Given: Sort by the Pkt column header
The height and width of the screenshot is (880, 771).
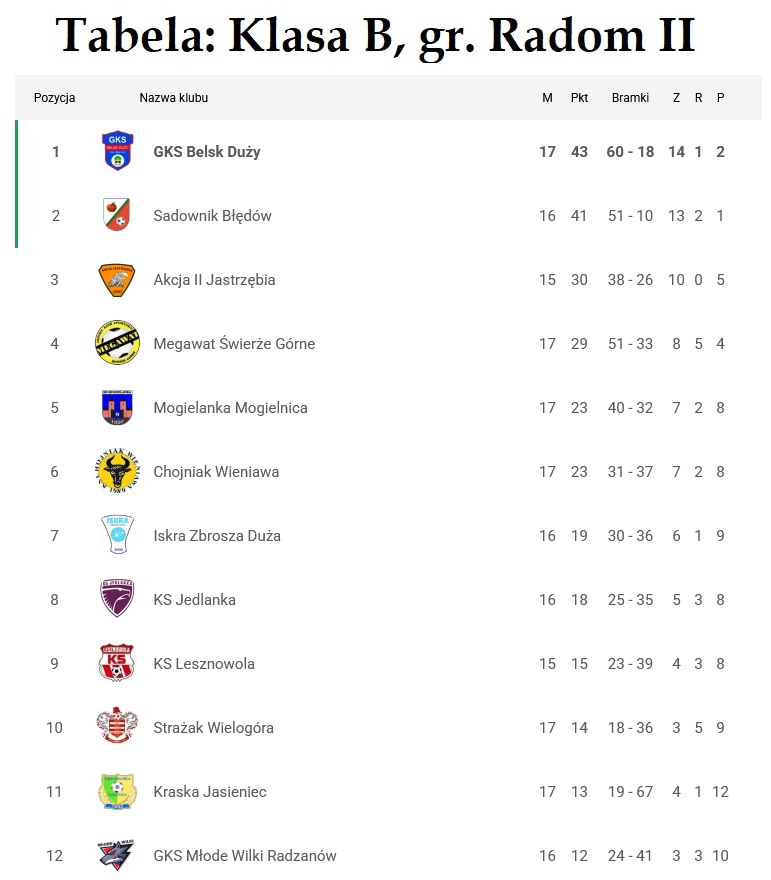Looking at the screenshot, I should click(579, 98).
